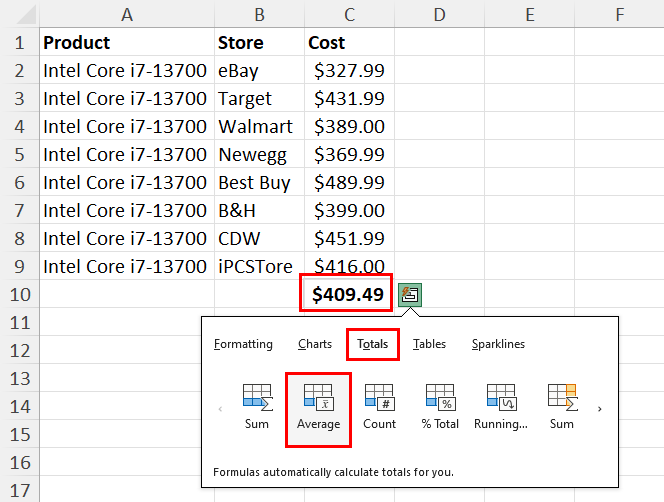This screenshot has width=664, height=502.
Task: Select the B&H store cell
Action: coord(260,211)
